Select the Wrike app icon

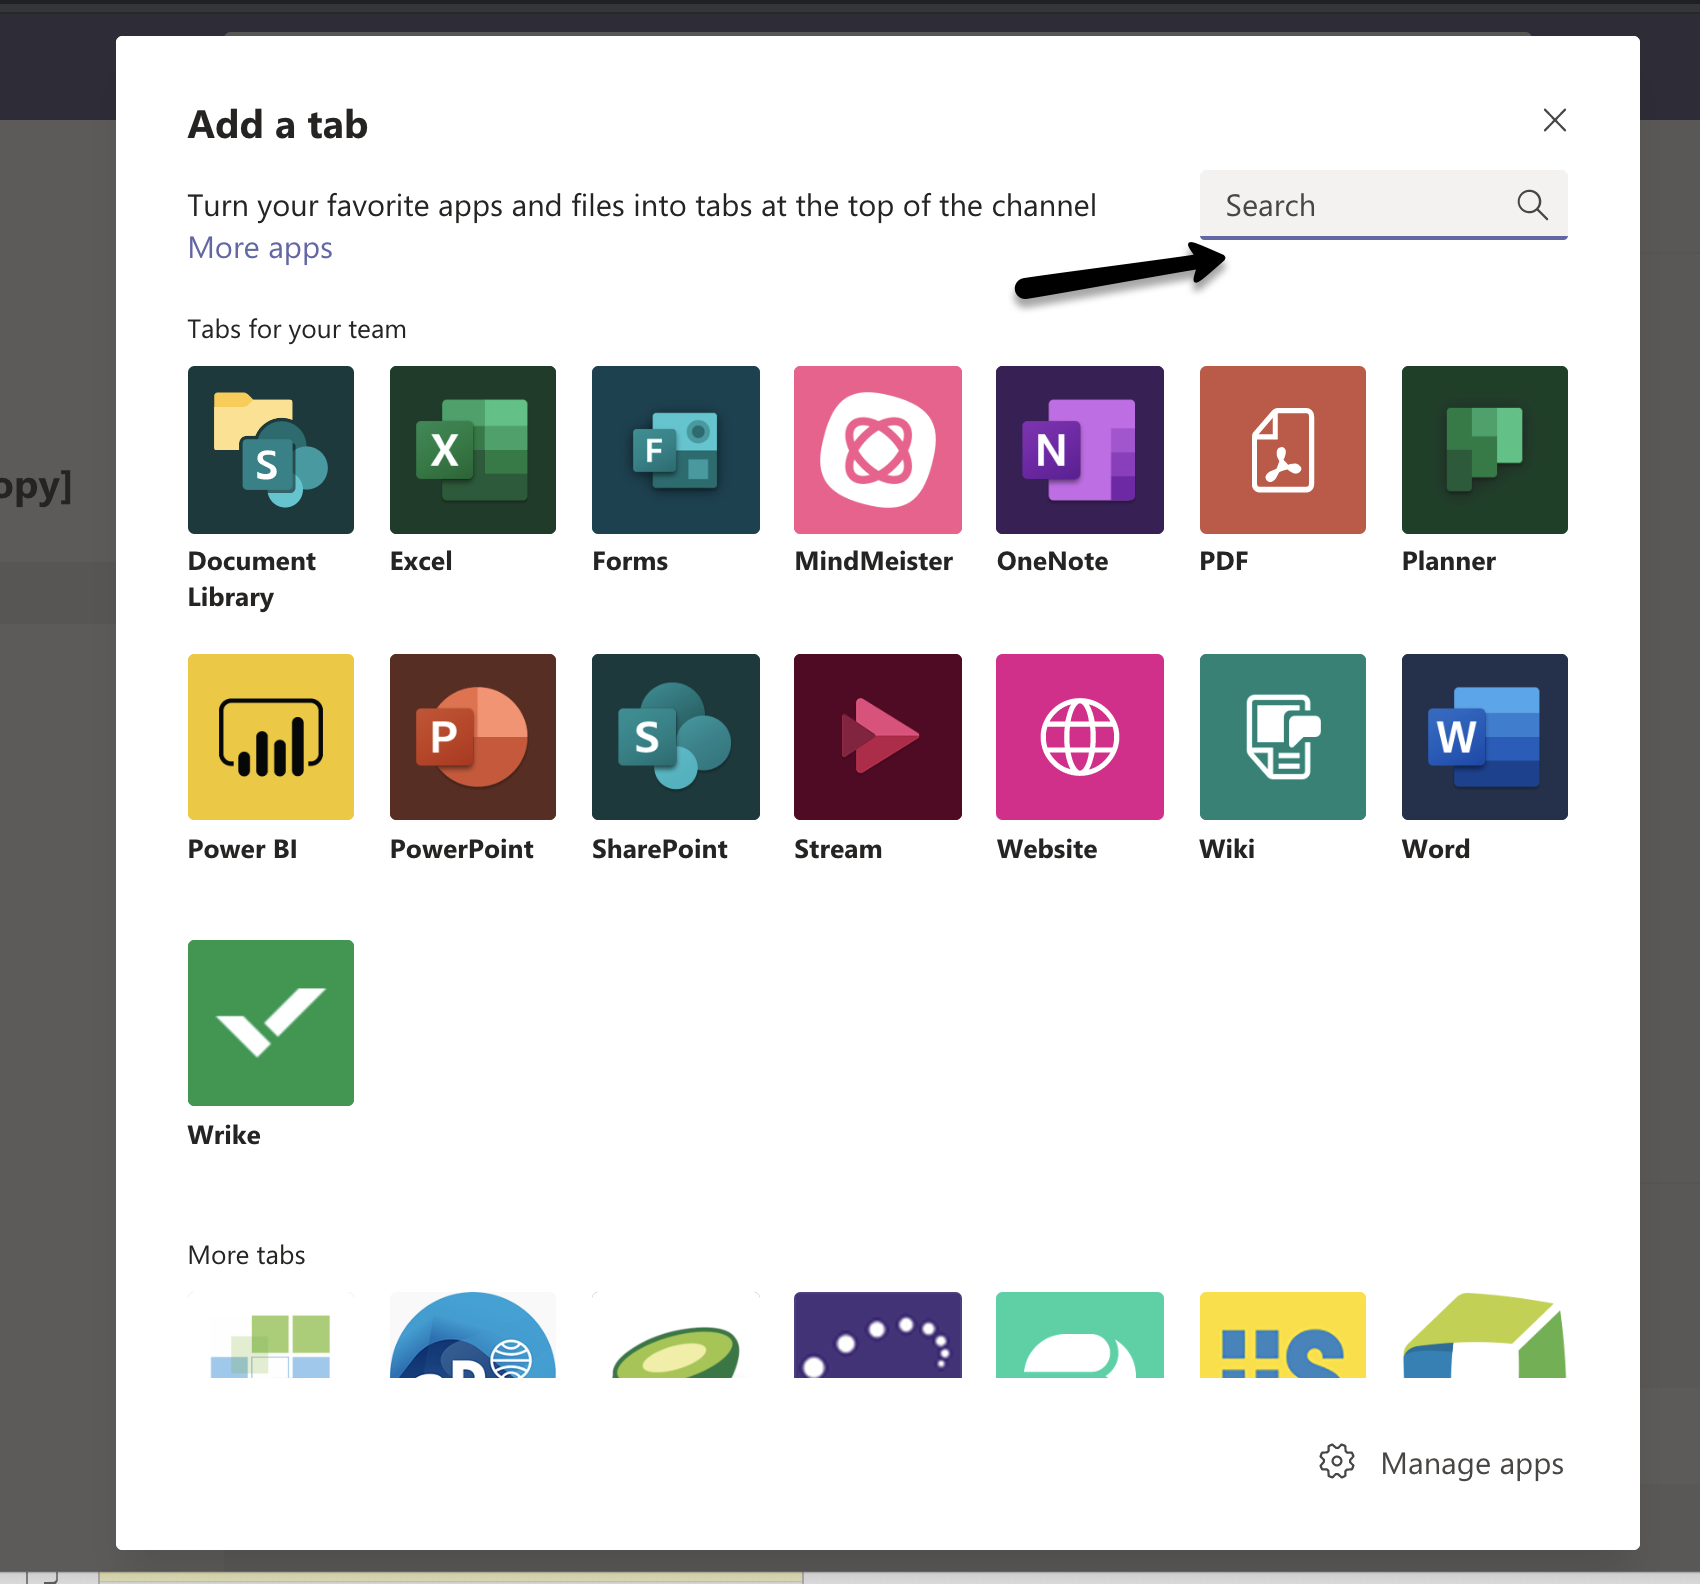271,1023
